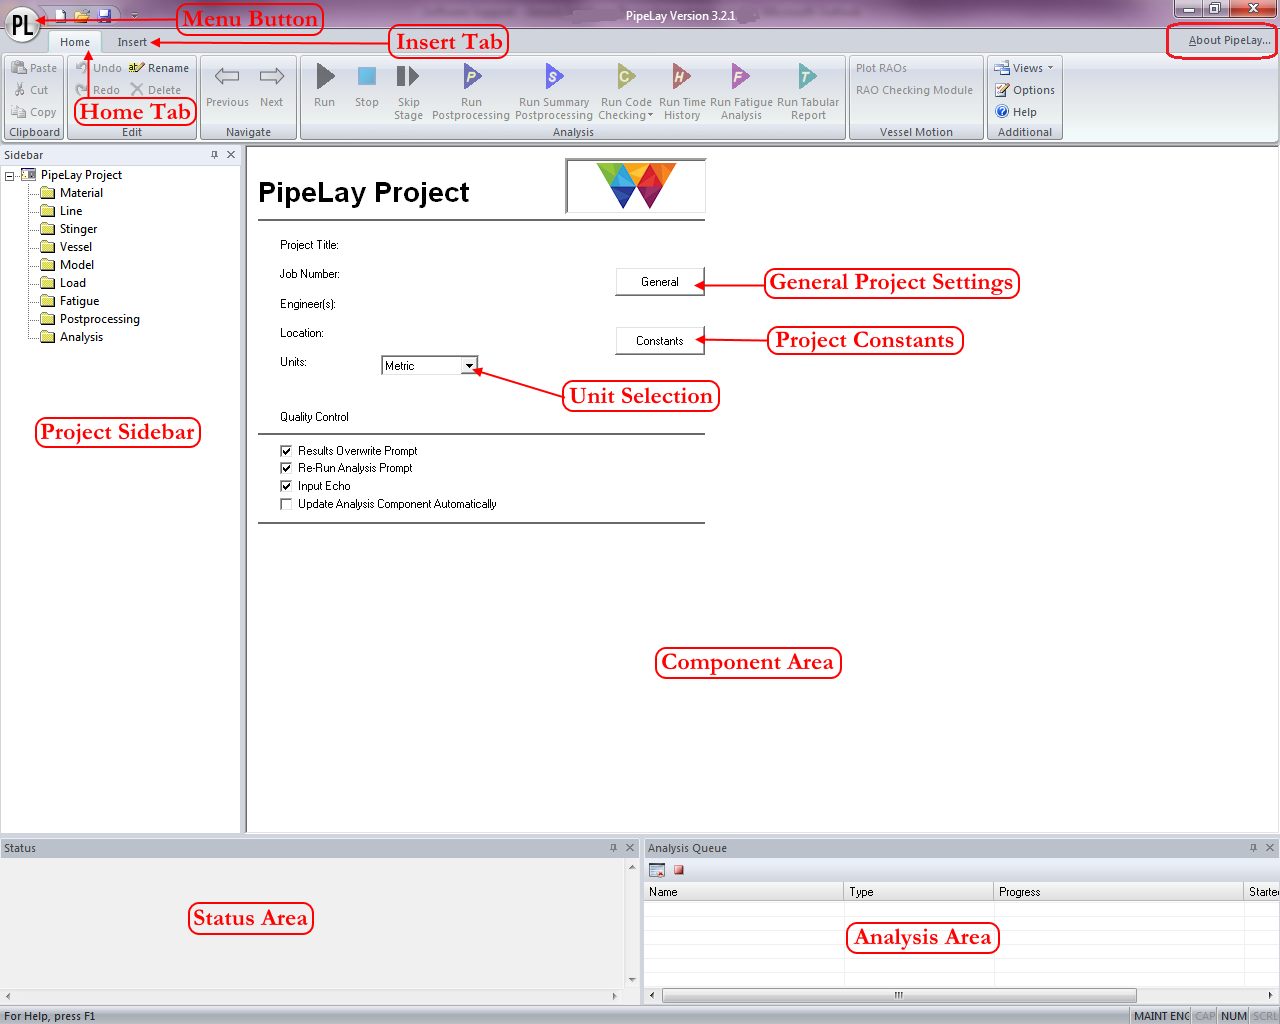
Task: Click the Run analysis icon
Action: click(x=325, y=78)
